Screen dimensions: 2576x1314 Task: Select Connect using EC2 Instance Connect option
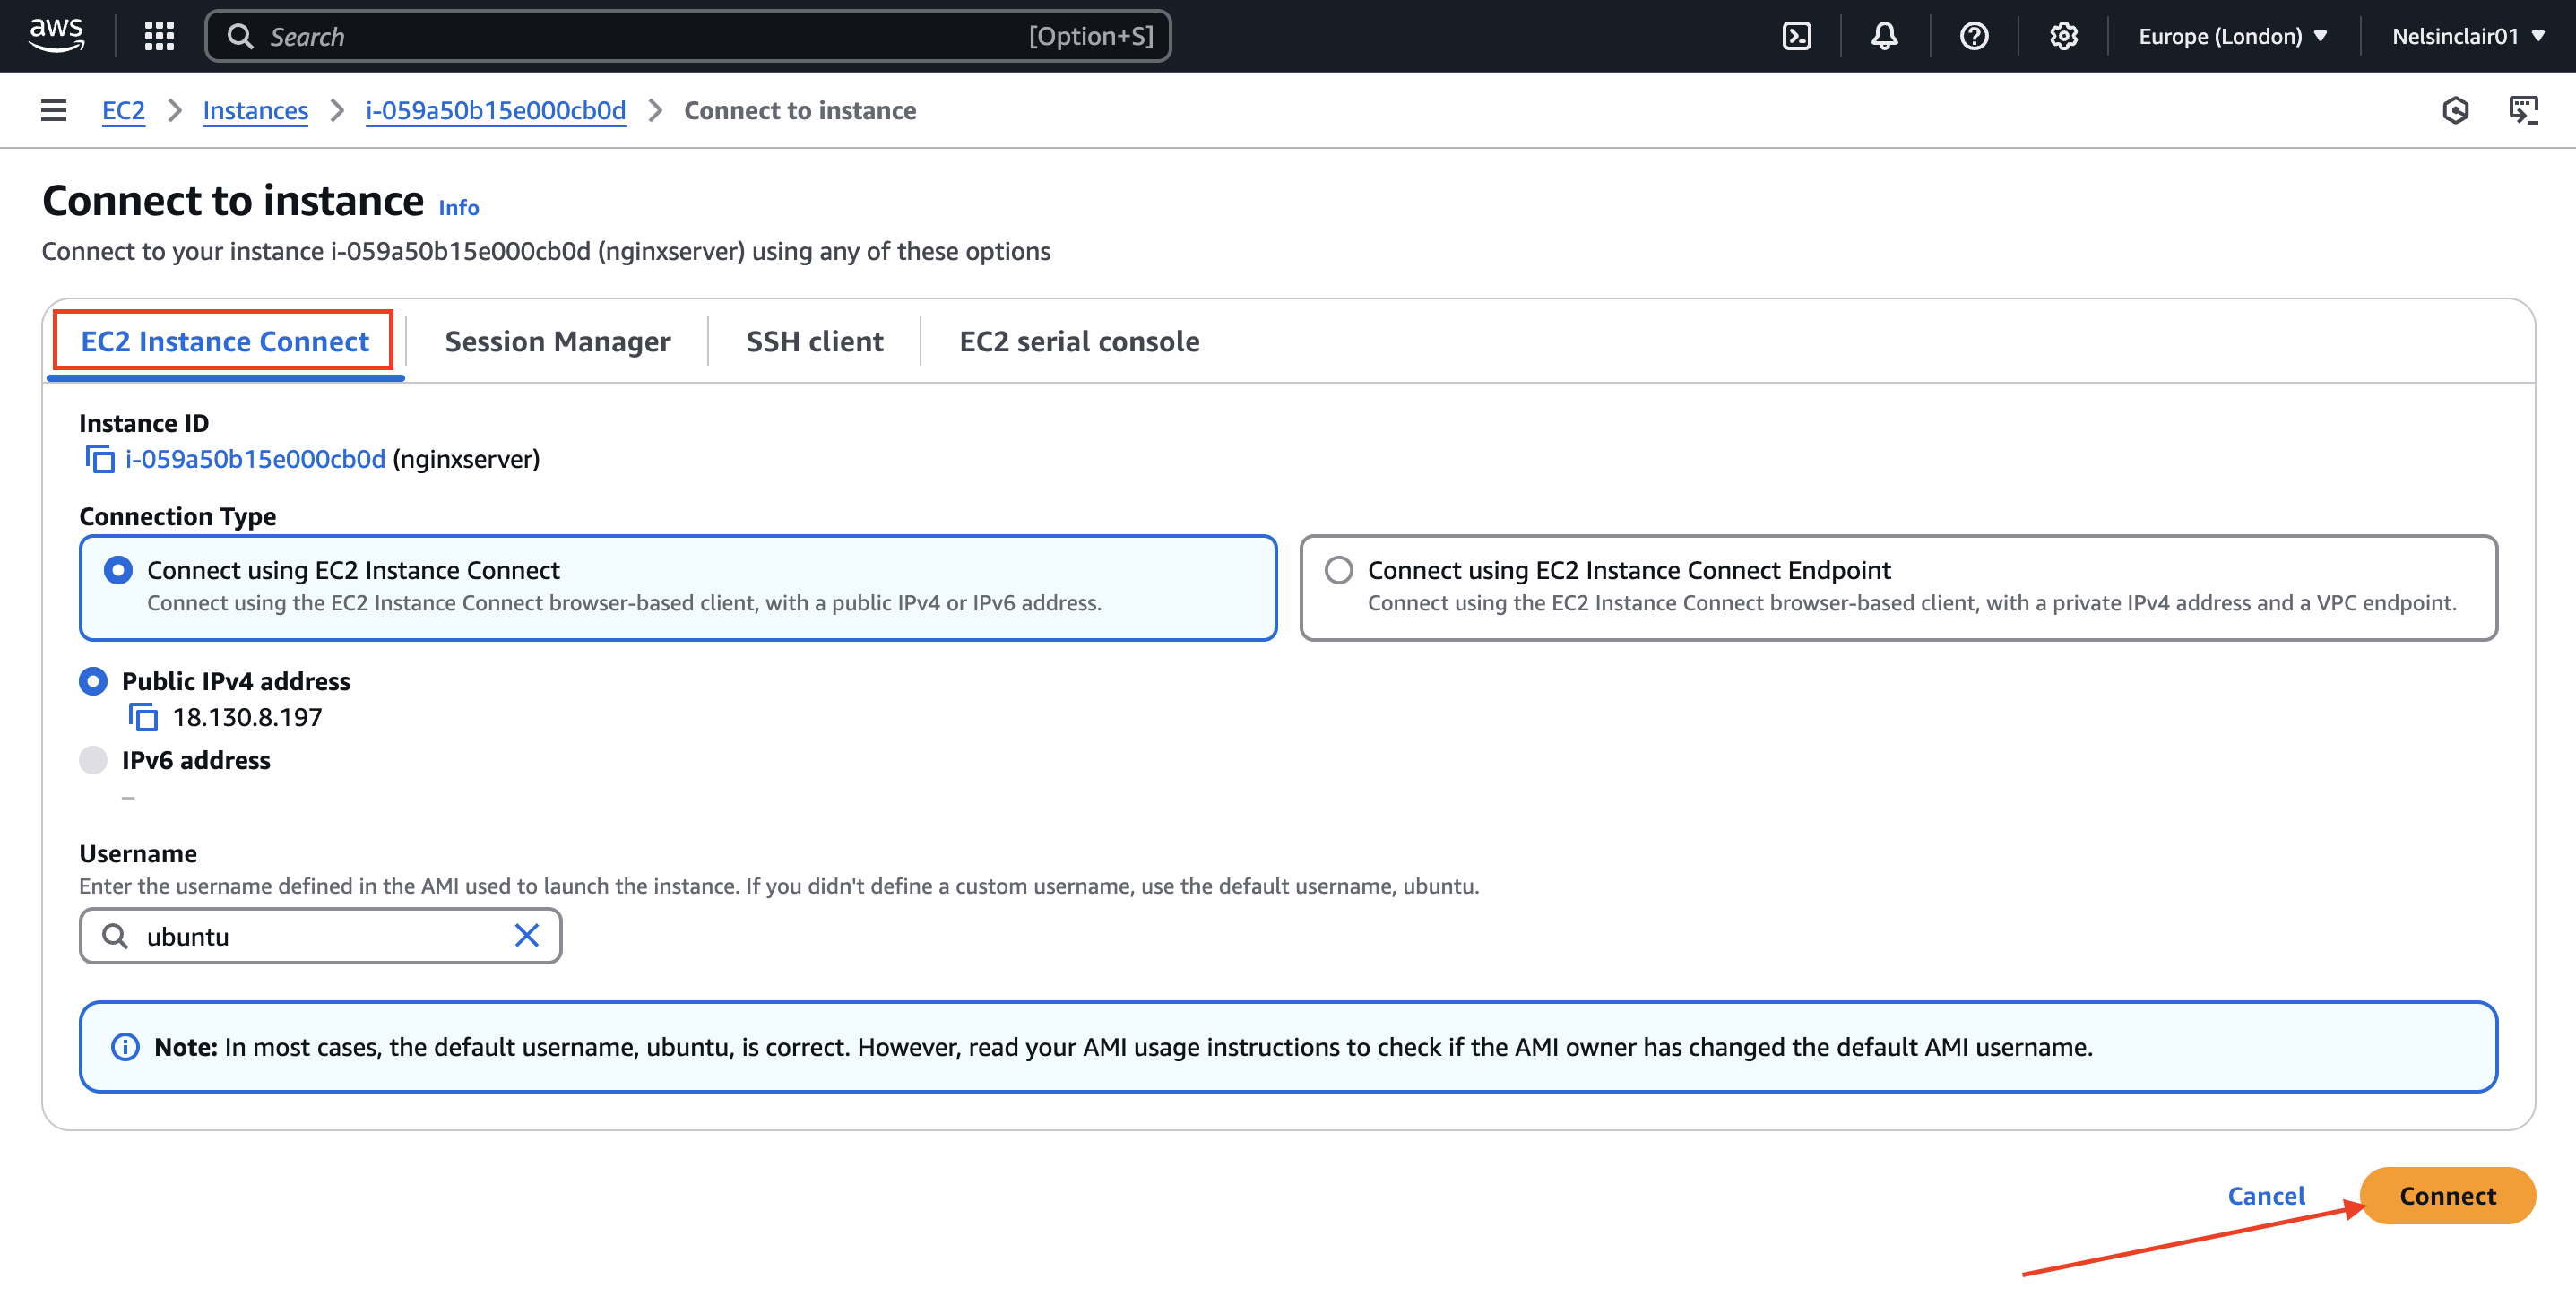point(678,587)
